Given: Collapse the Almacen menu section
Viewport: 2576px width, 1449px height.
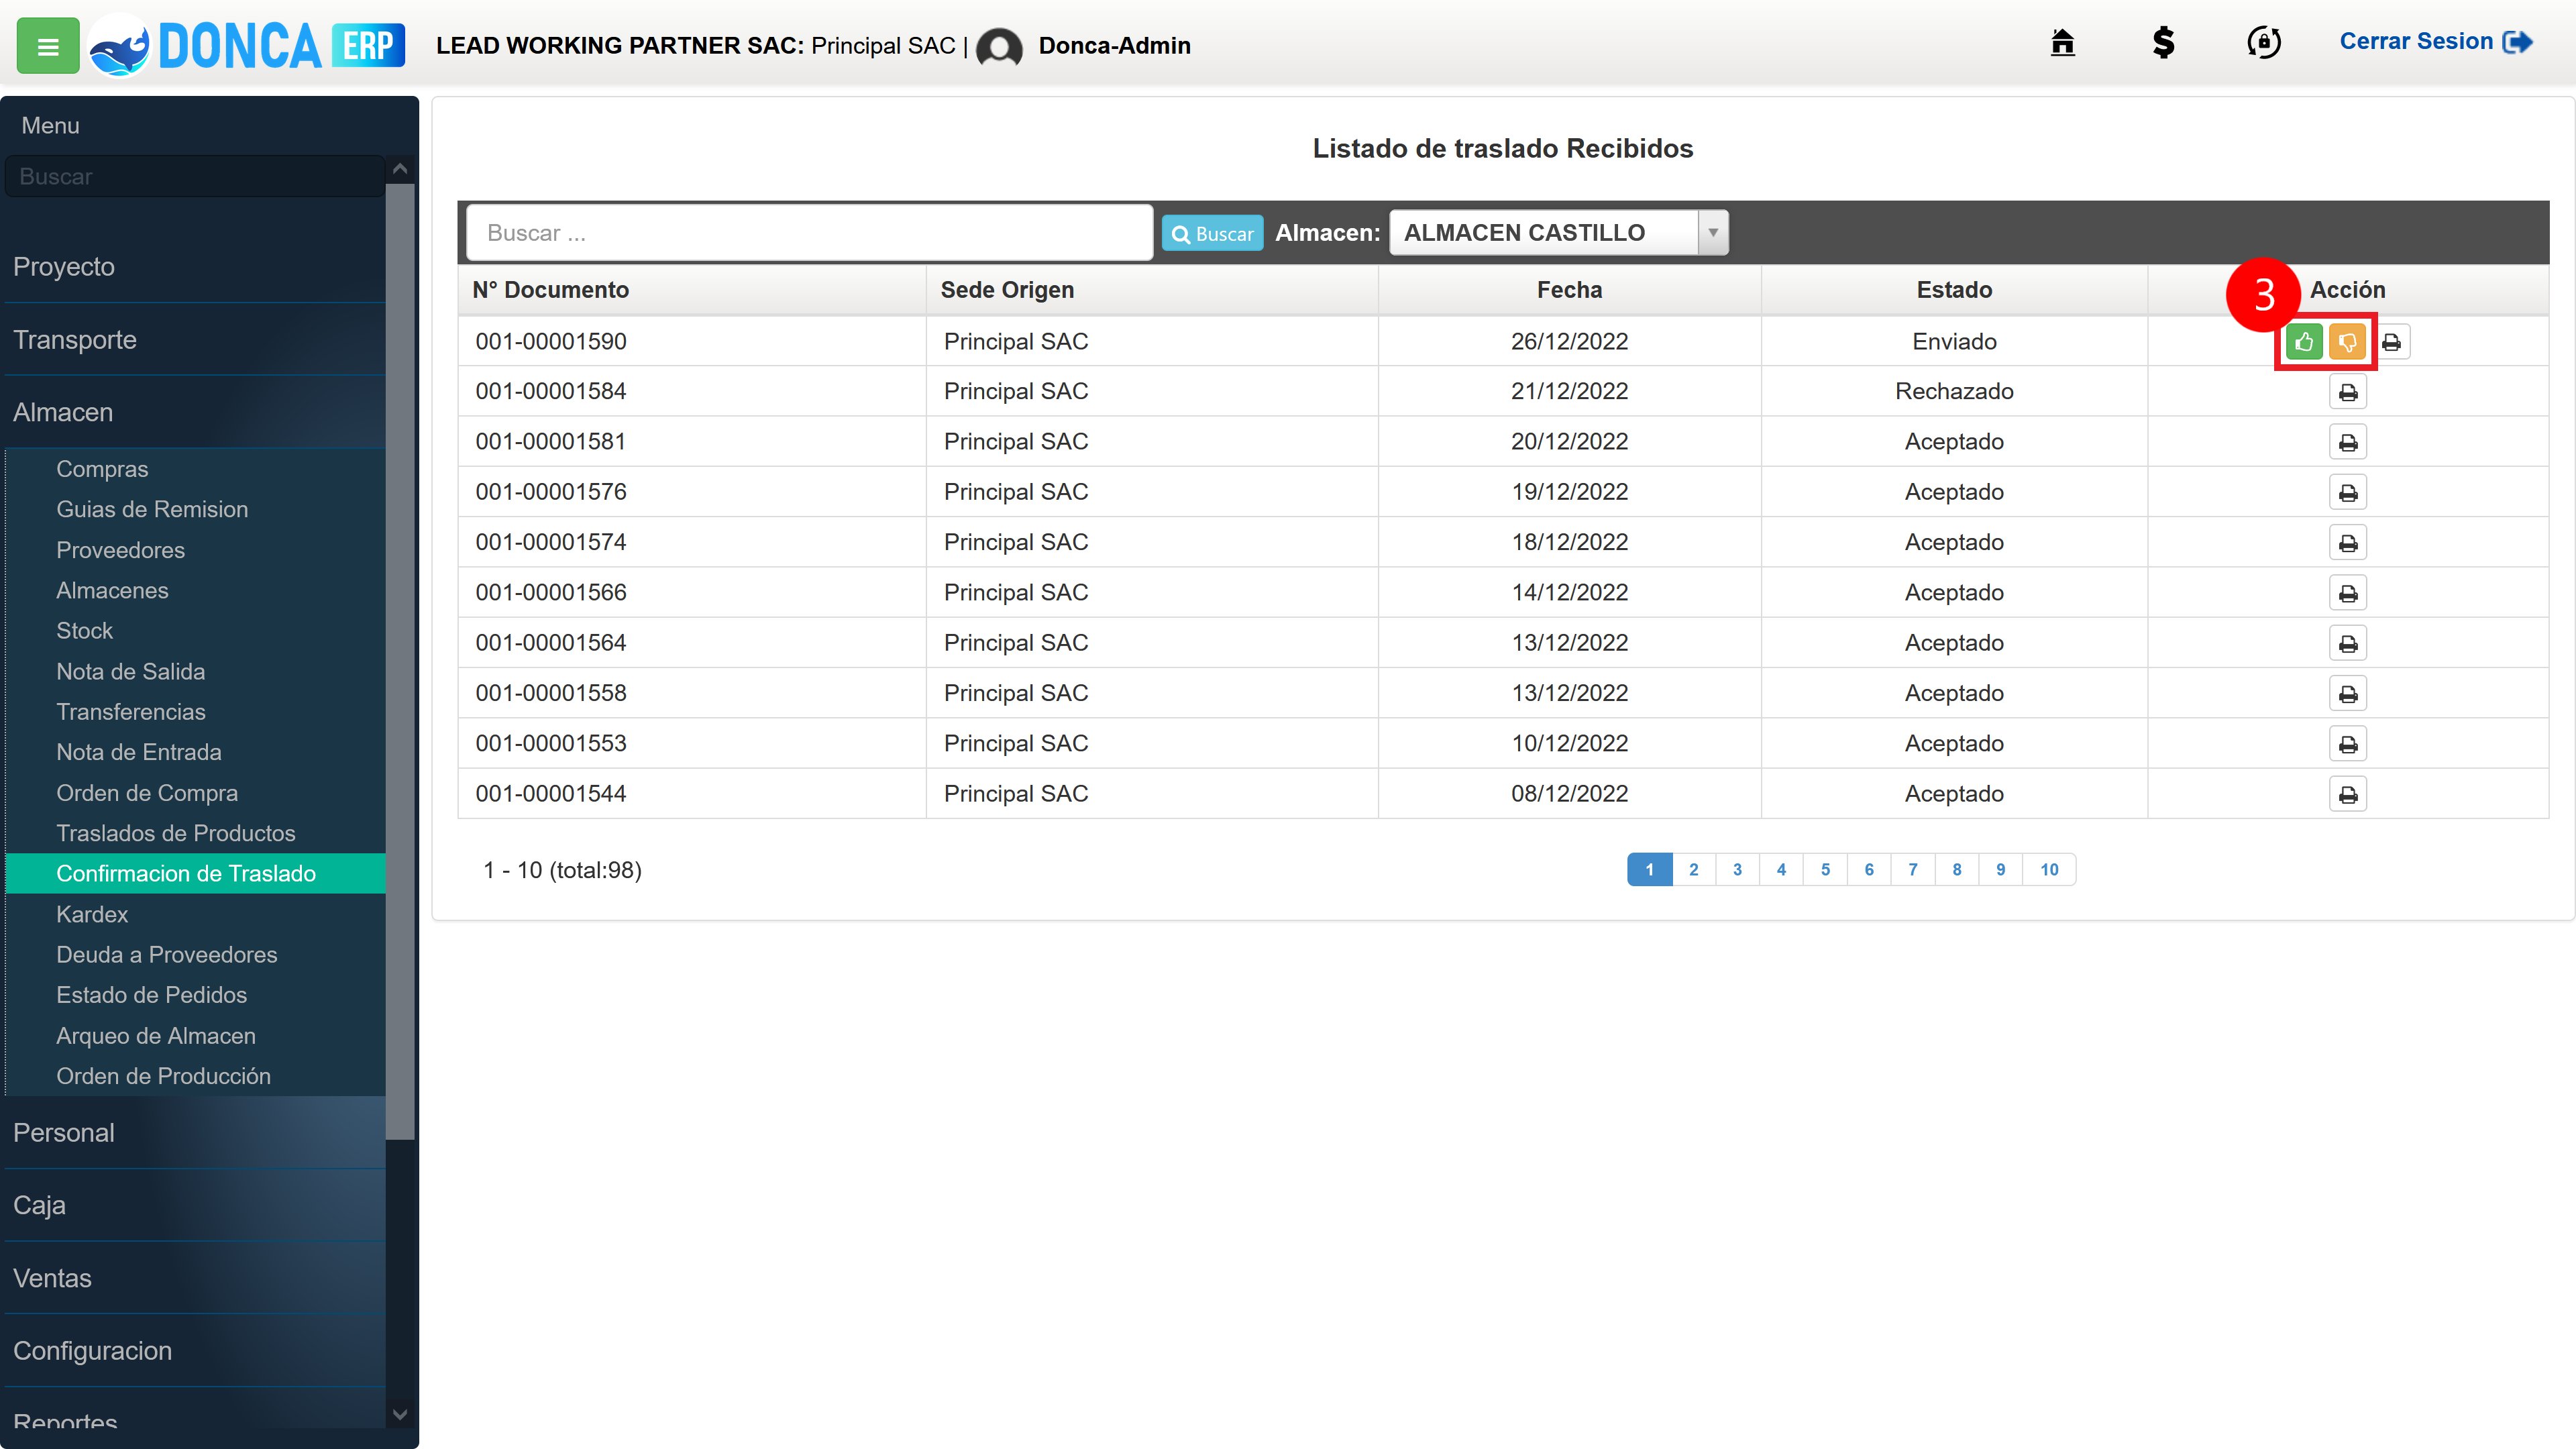Looking at the screenshot, I should (195, 413).
